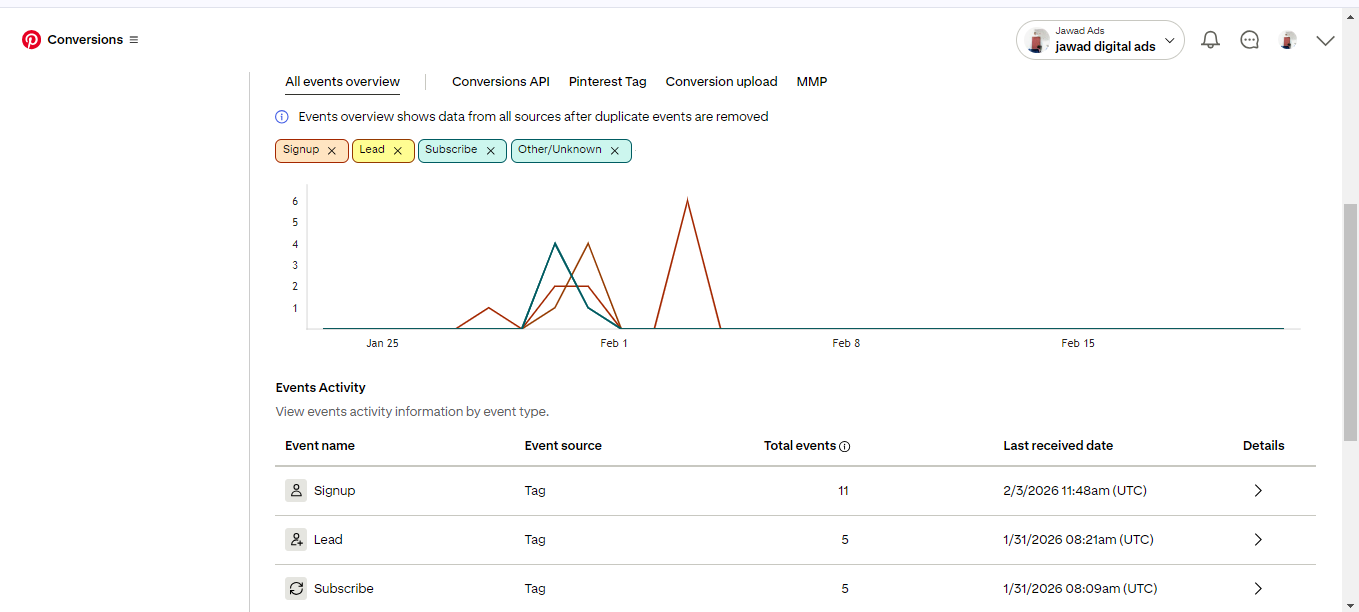Open the notifications bell
The height and width of the screenshot is (612, 1359).
1210,40
